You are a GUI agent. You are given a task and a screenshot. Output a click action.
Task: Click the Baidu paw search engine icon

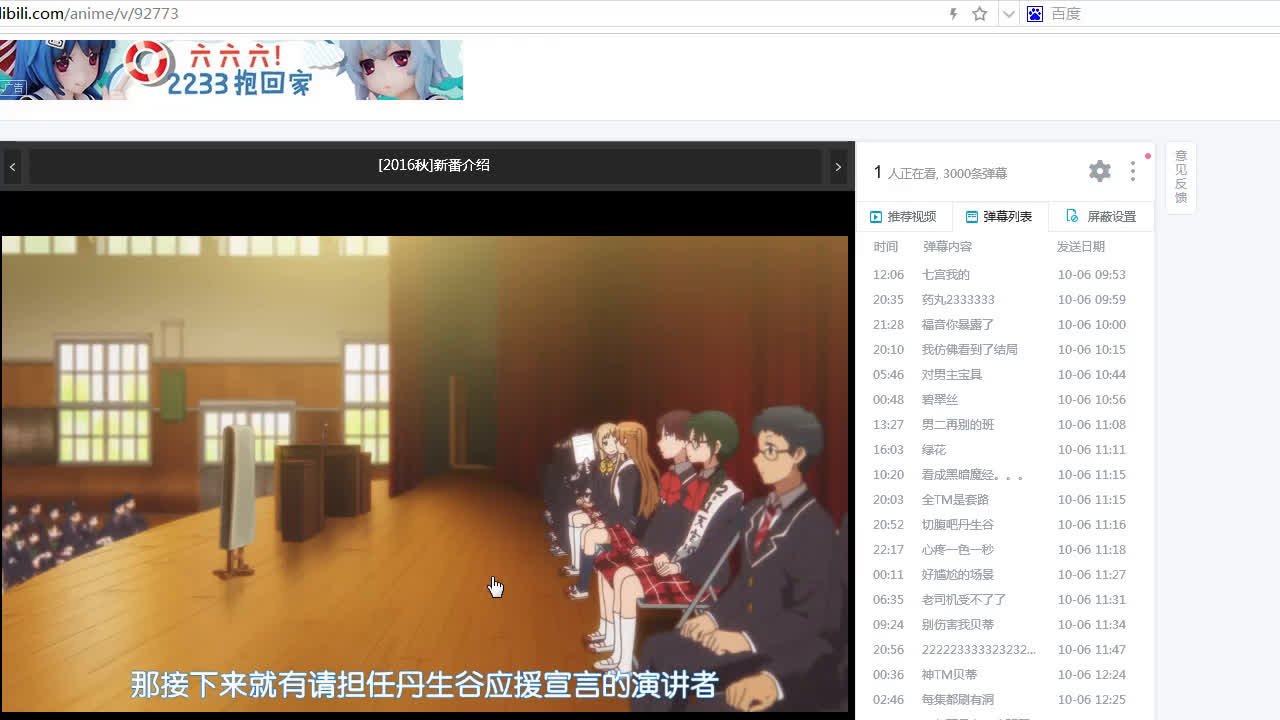(x=1035, y=14)
